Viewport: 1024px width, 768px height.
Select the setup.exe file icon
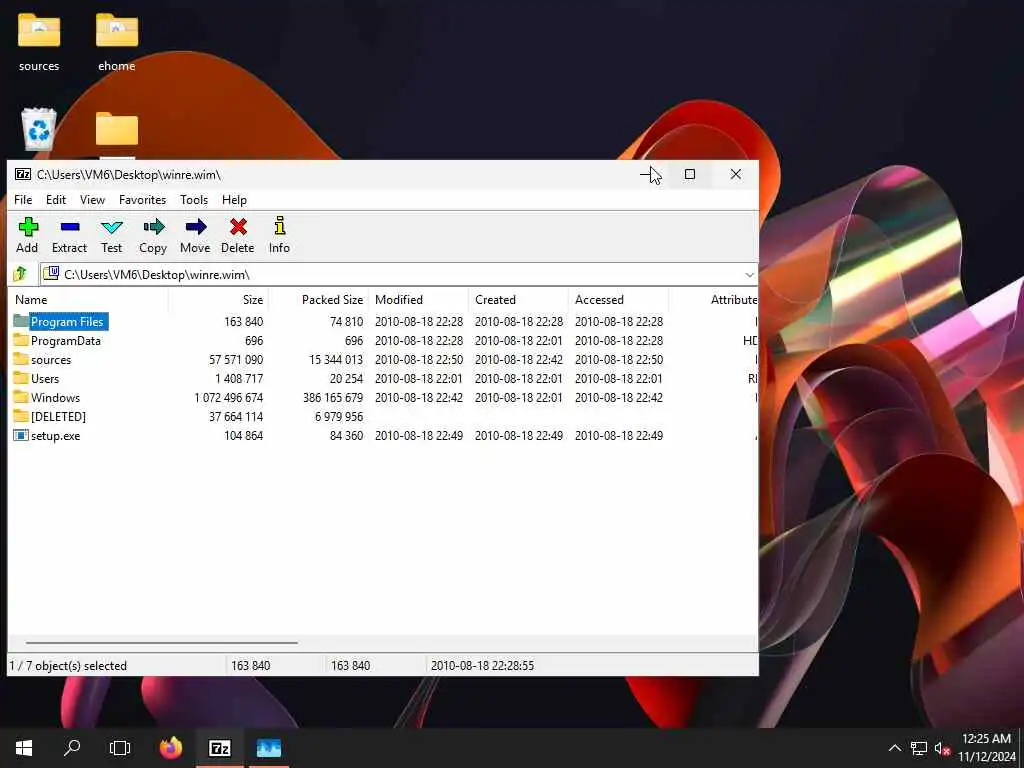[21, 435]
